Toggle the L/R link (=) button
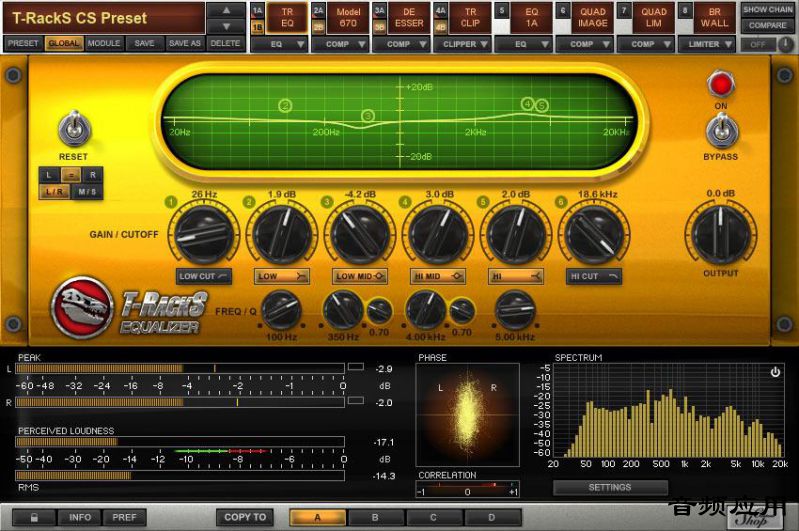This screenshot has height=531, width=799. (x=71, y=175)
